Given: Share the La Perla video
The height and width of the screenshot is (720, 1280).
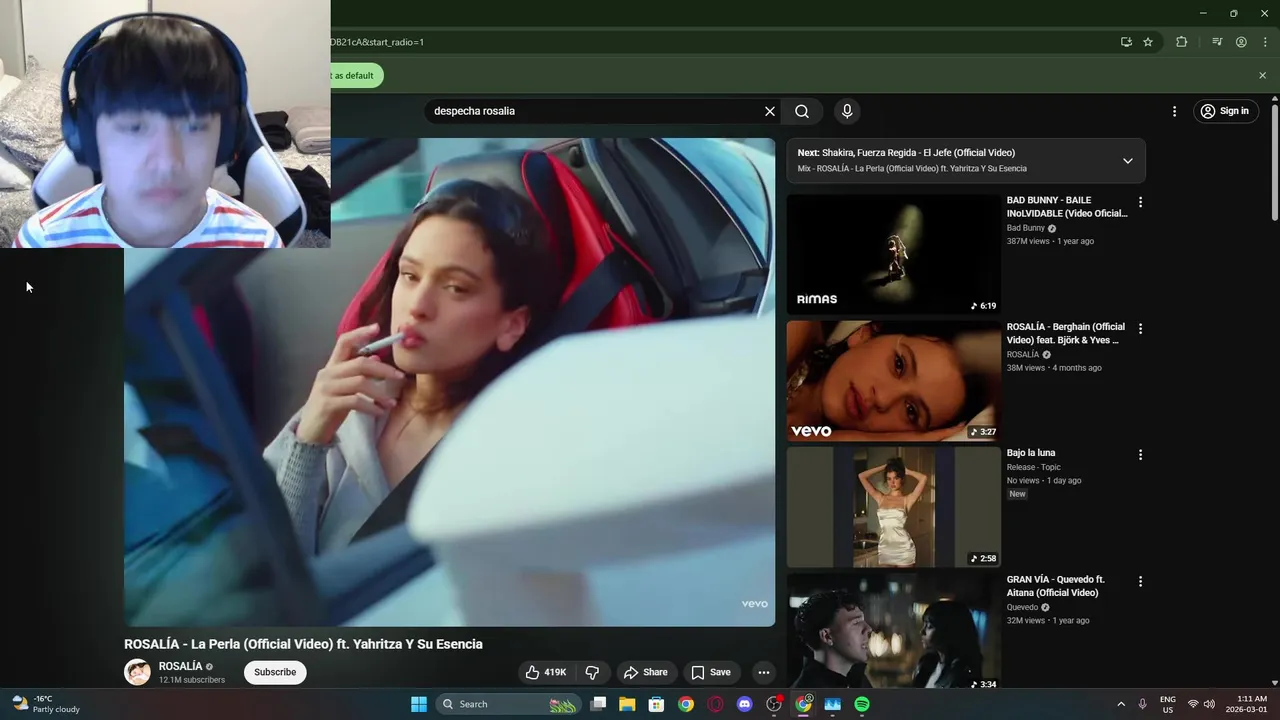Looking at the screenshot, I should [645, 672].
